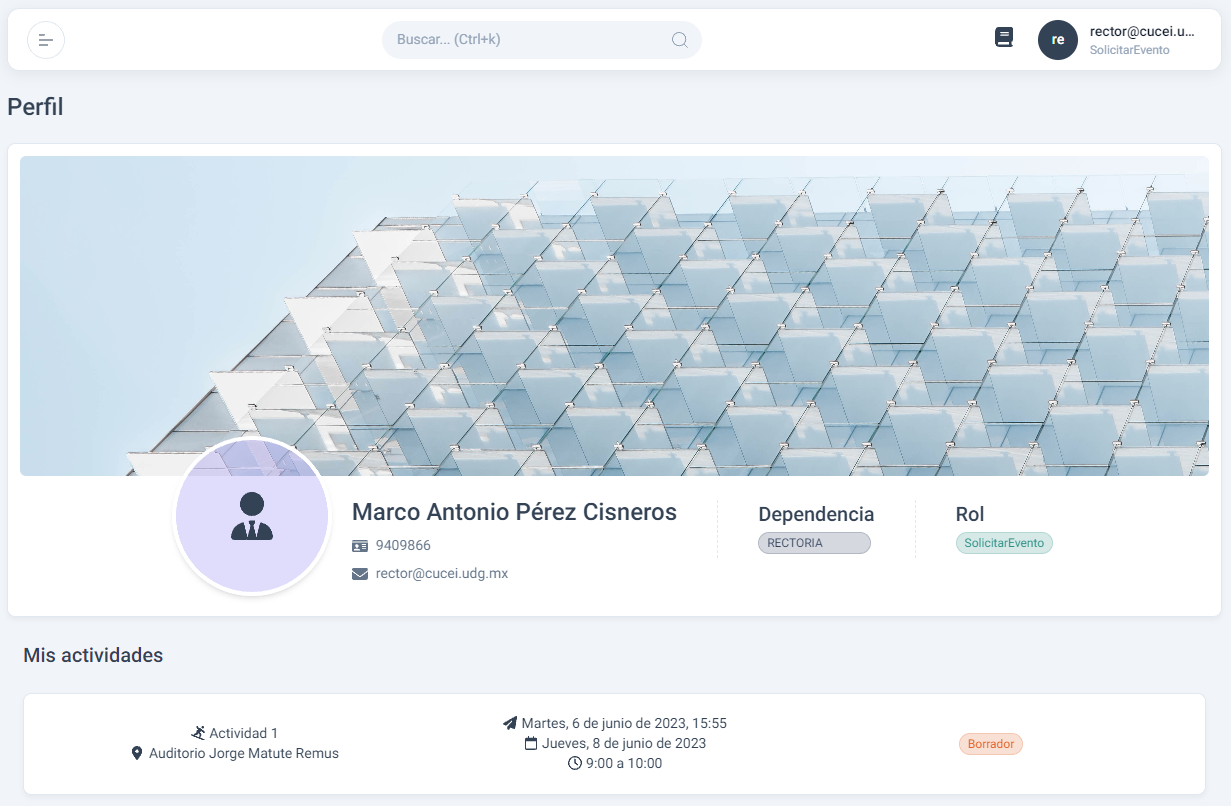Image resolution: width=1231 pixels, height=806 pixels.
Task: Click the SolicitarEvento role badge
Action: (1004, 543)
